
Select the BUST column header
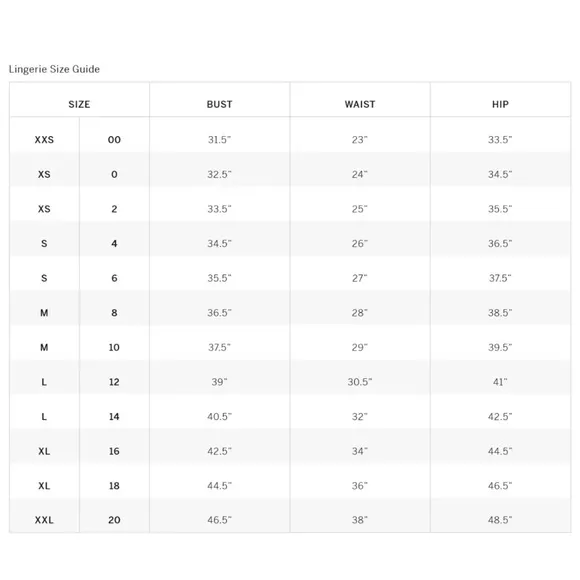219,104
